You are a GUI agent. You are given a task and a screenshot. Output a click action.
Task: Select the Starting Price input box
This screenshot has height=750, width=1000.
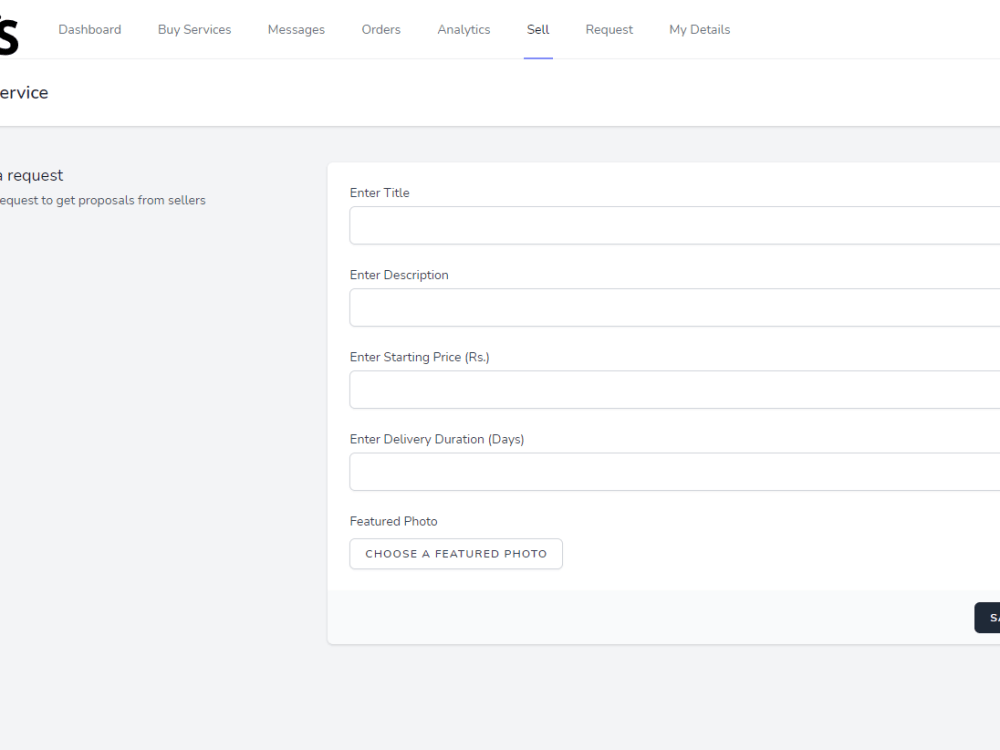click(670, 389)
